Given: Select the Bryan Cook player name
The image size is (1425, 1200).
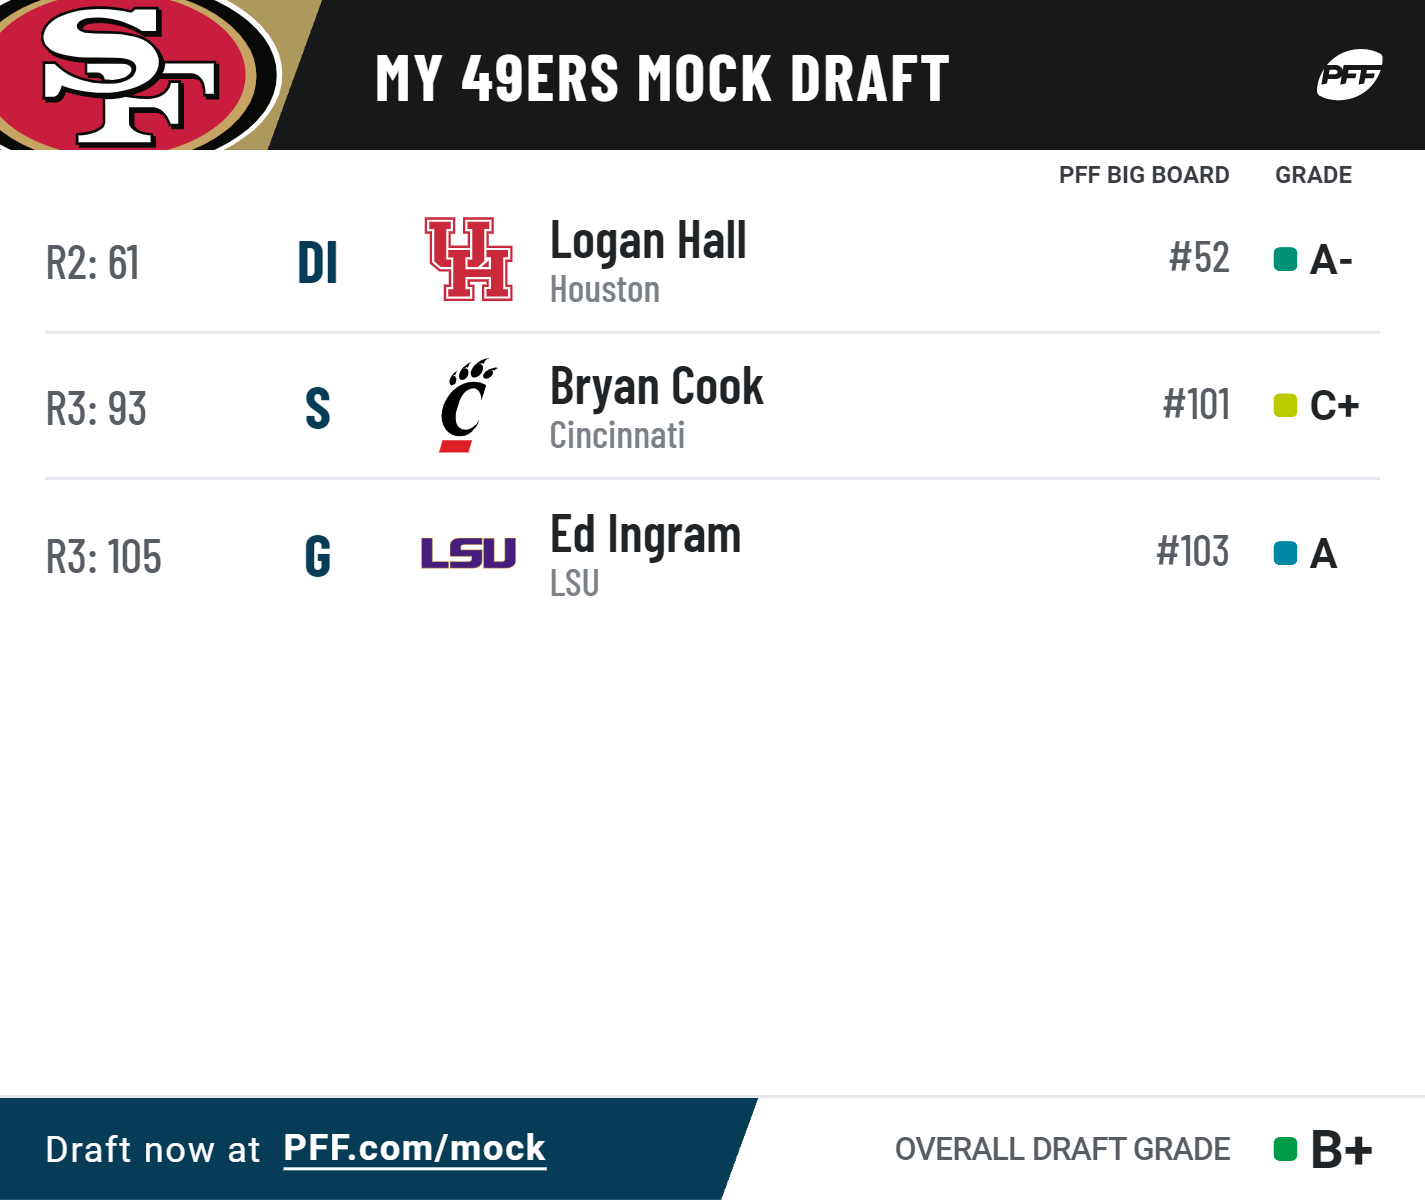Looking at the screenshot, I should click(656, 387).
